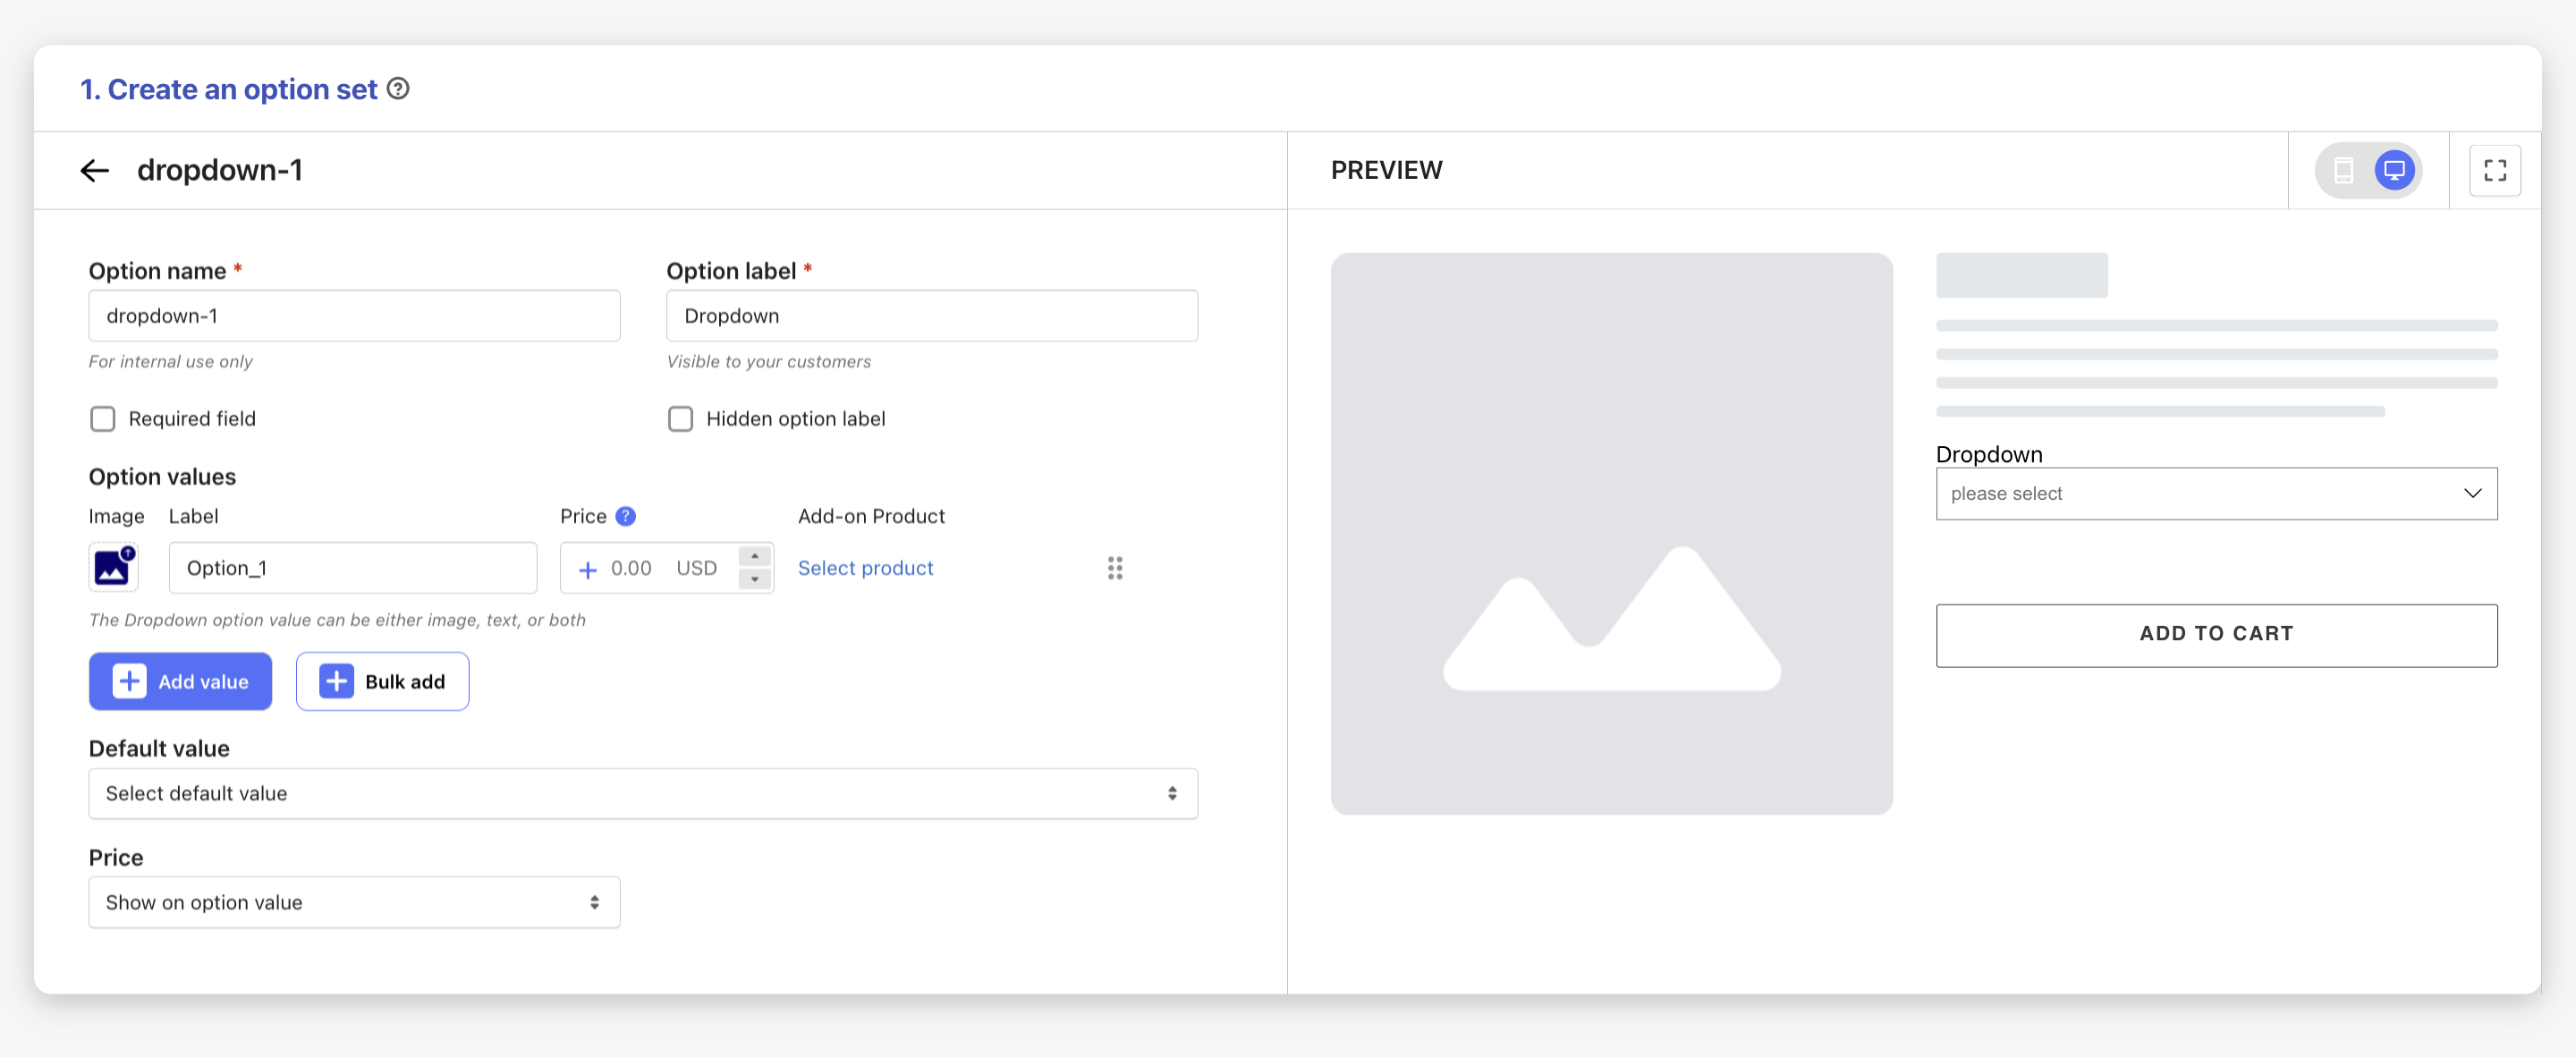The image size is (2576, 1057).
Task: Click the Option label input field
Action: click(x=930, y=314)
